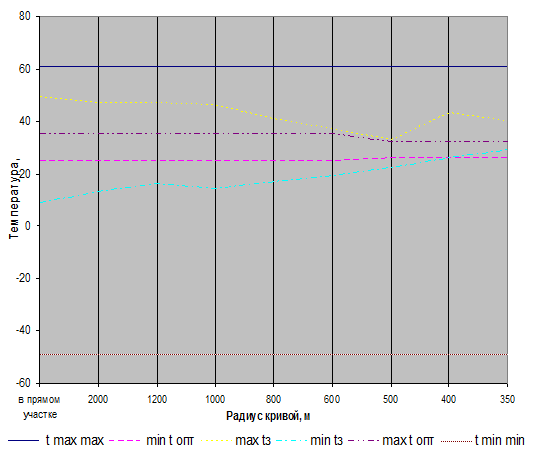
Task: Click the 'Радиус кривой, м' axis title
Action: point(268,416)
